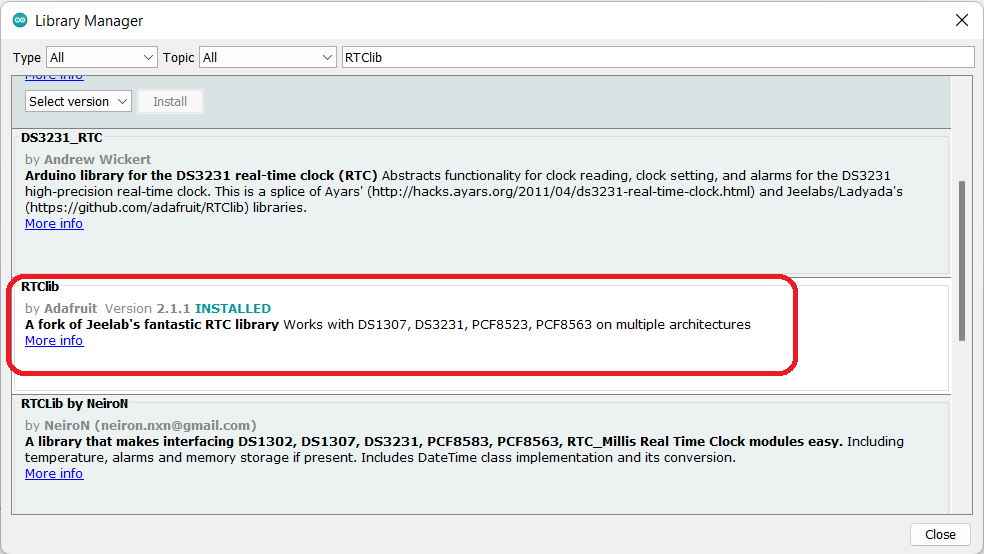986x554 pixels.
Task: Click the Arduino logo in the title bar
Action: point(20,20)
